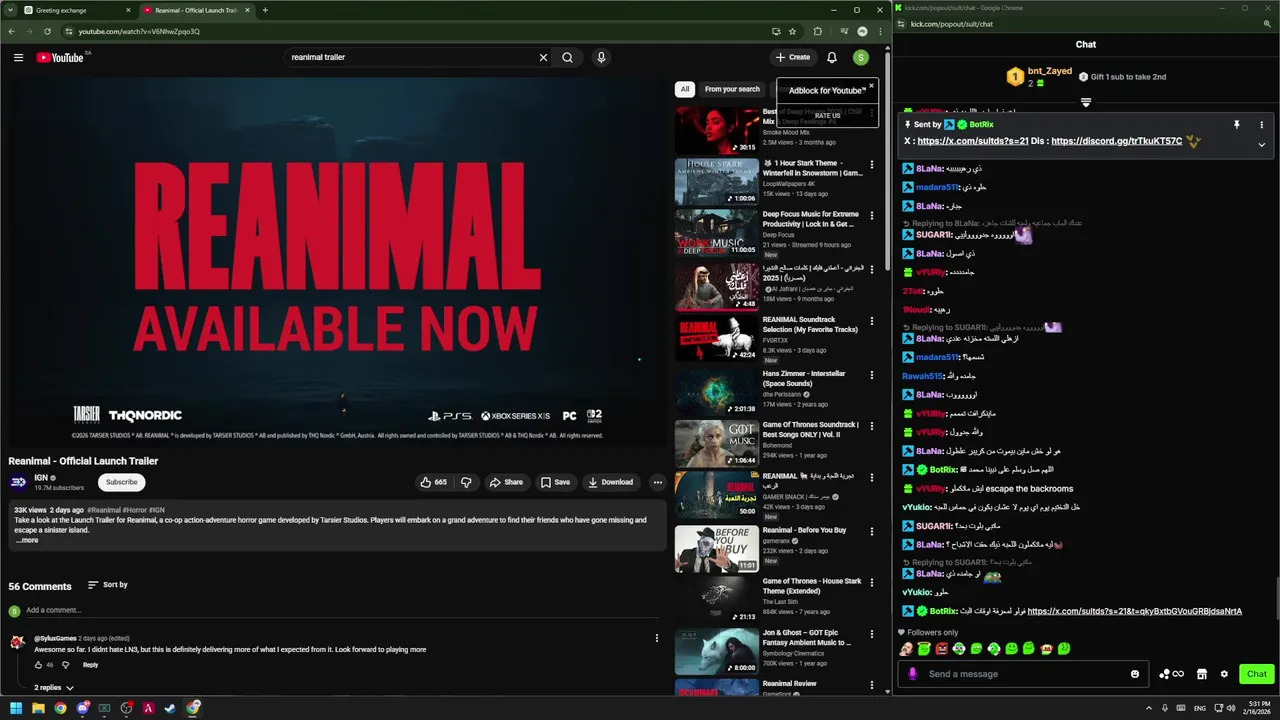The width and height of the screenshot is (1280, 720).
Task: Dislike the Reanimal trailer video
Action: click(466, 482)
